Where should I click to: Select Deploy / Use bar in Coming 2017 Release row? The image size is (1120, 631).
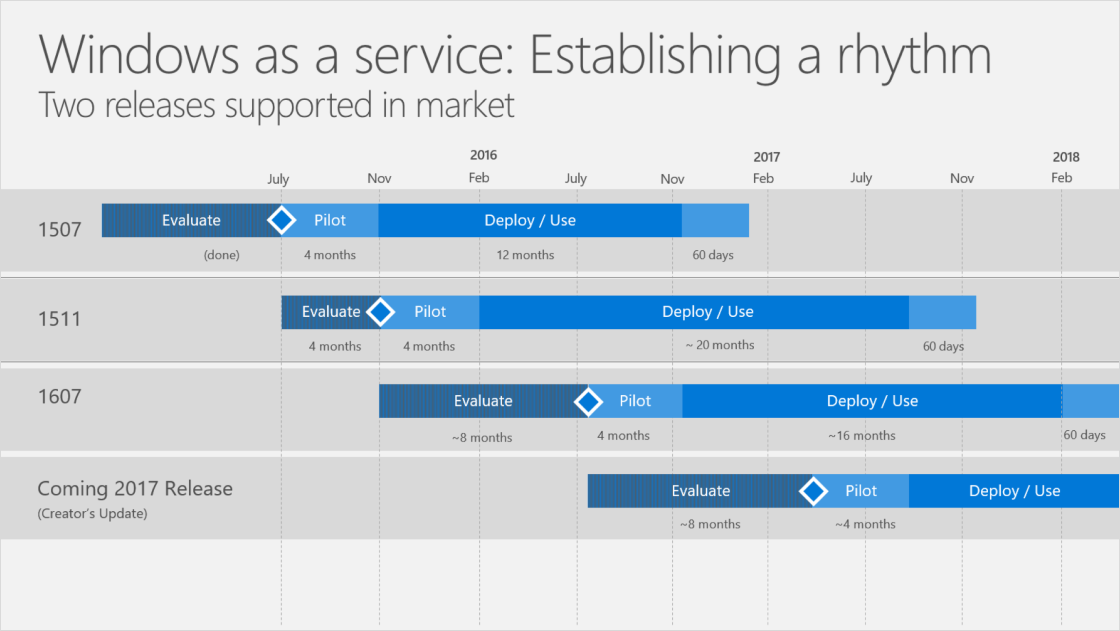tap(1014, 491)
